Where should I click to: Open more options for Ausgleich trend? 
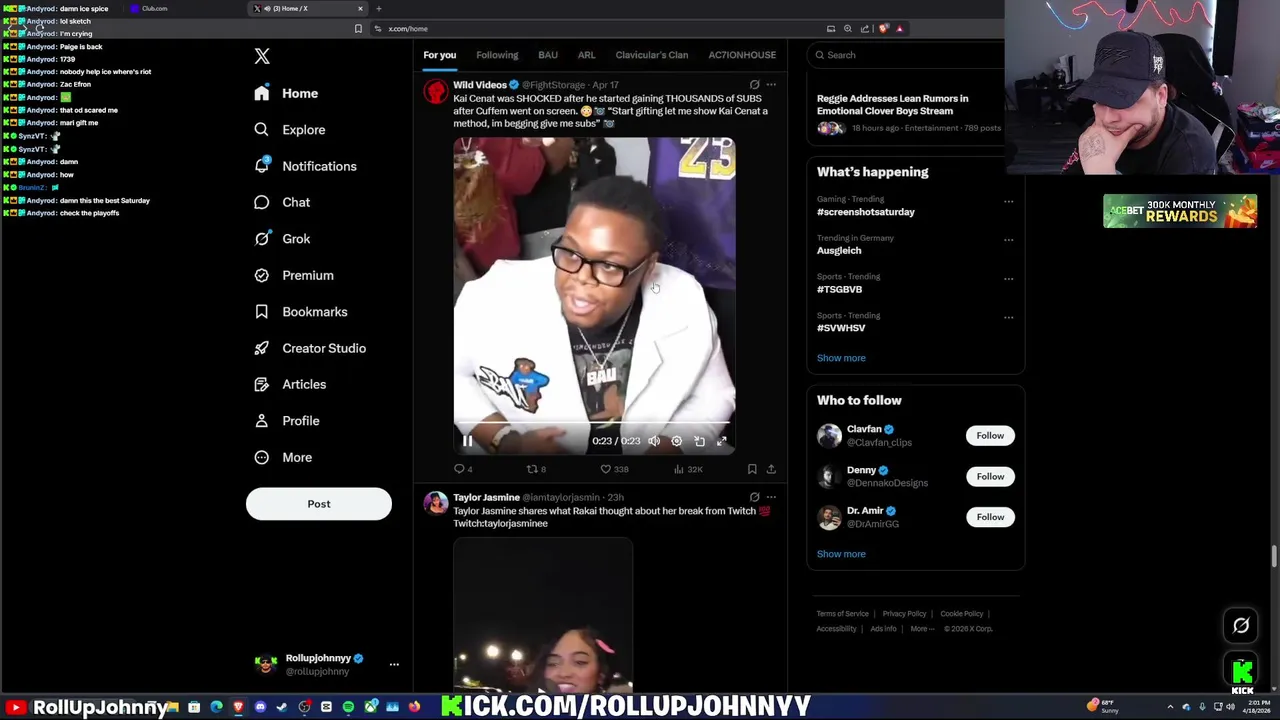click(x=1008, y=240)
